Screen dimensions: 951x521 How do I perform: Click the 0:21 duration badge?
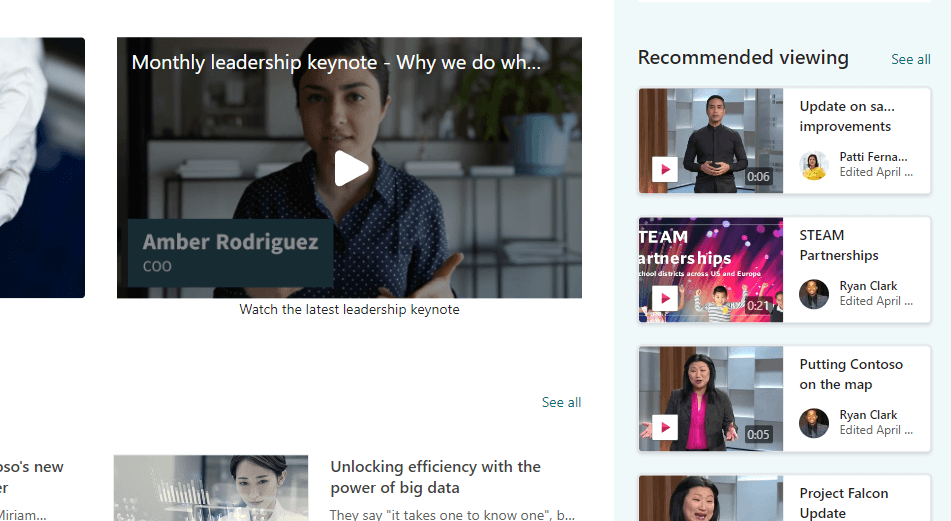point(758,306)
